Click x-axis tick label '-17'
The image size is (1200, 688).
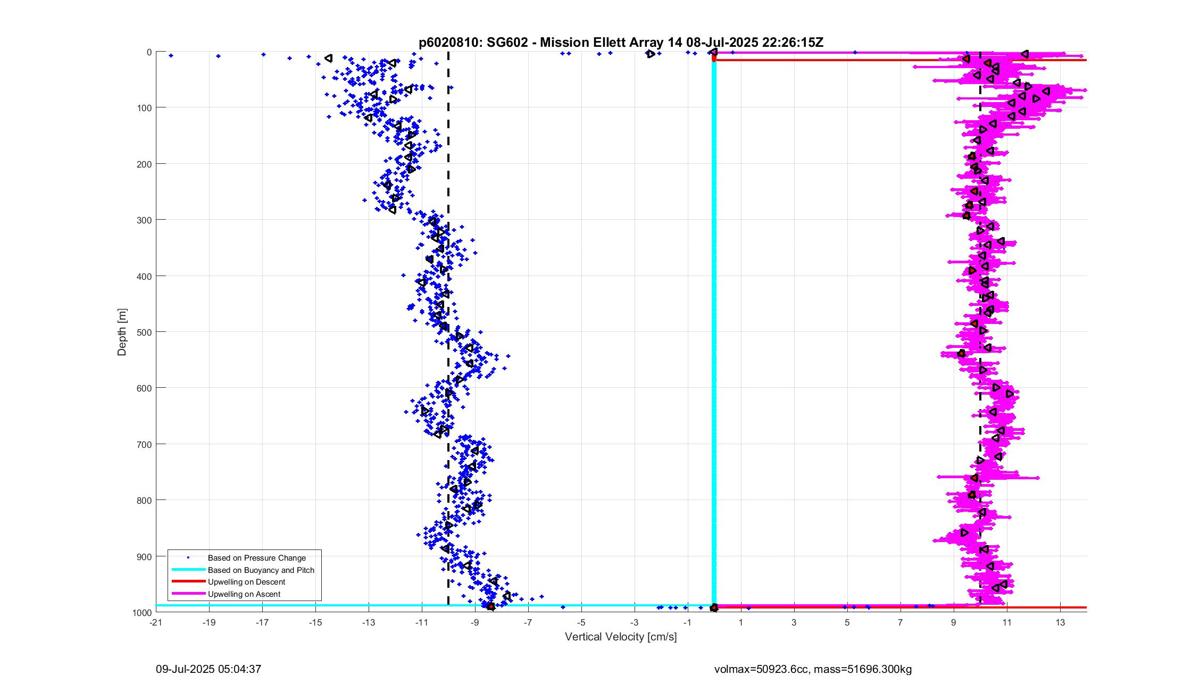(262, 622)
